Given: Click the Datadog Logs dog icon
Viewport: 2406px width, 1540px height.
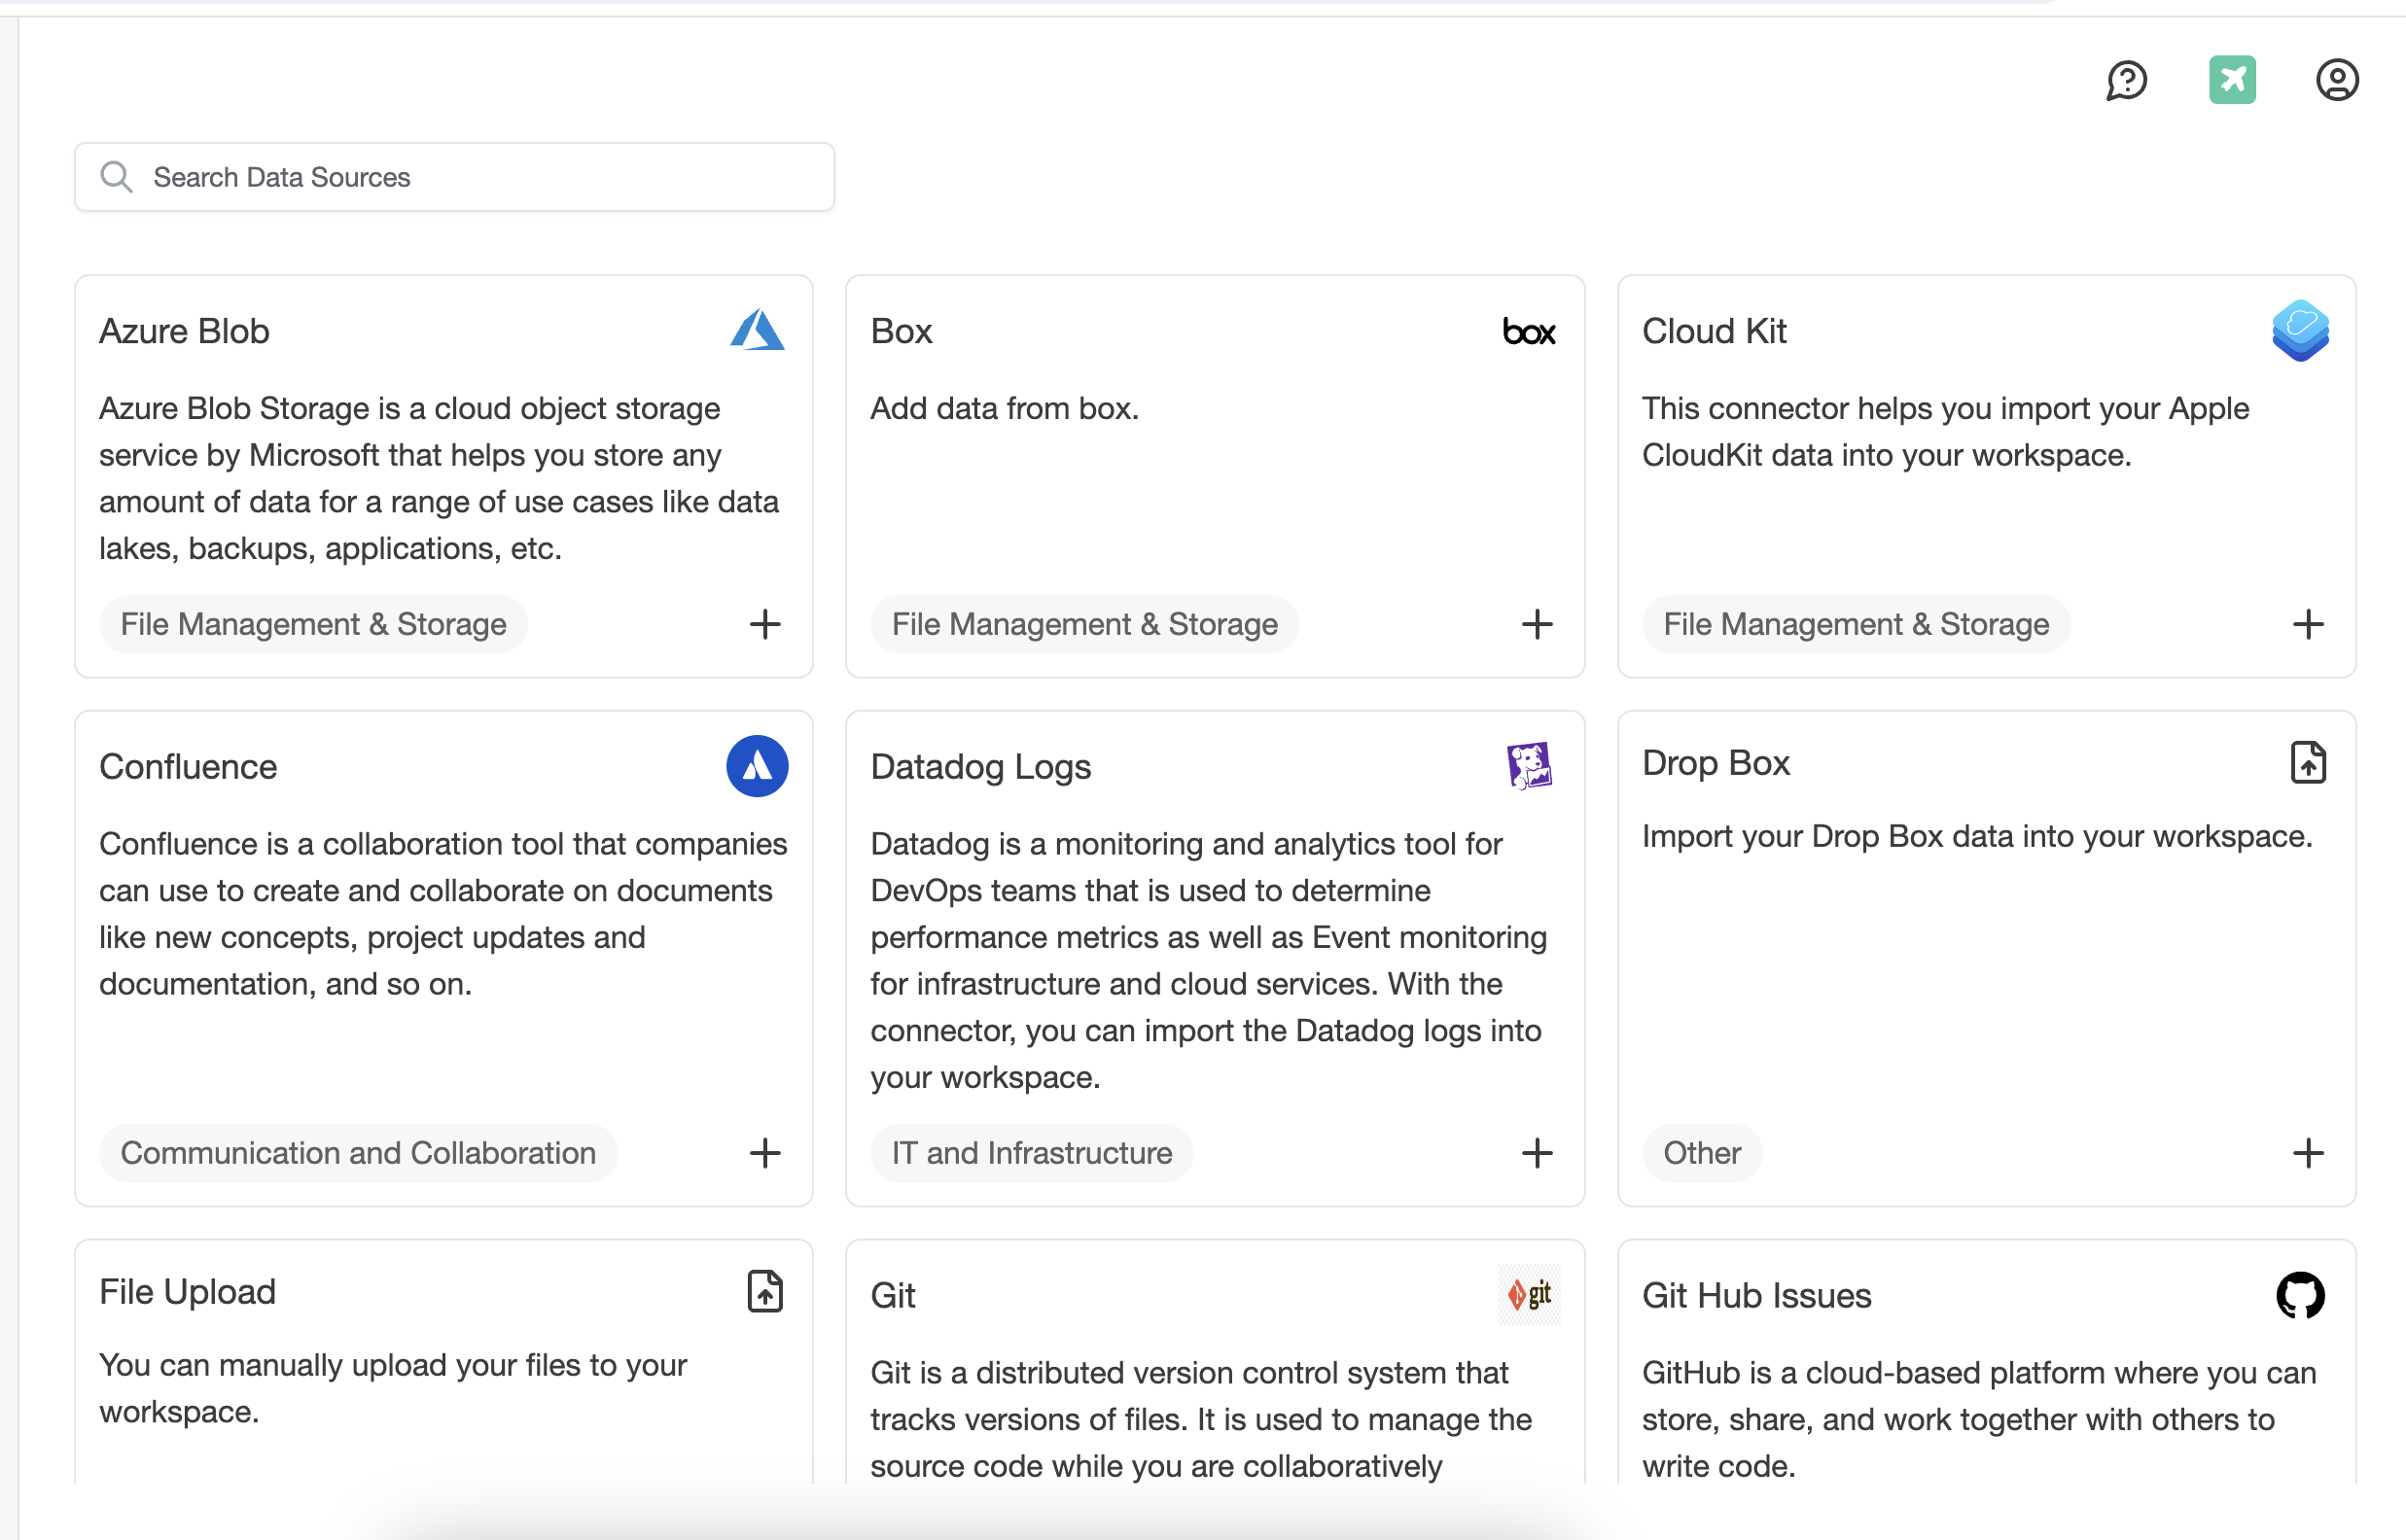Looking at the screenshot, I should point(1529,766).
